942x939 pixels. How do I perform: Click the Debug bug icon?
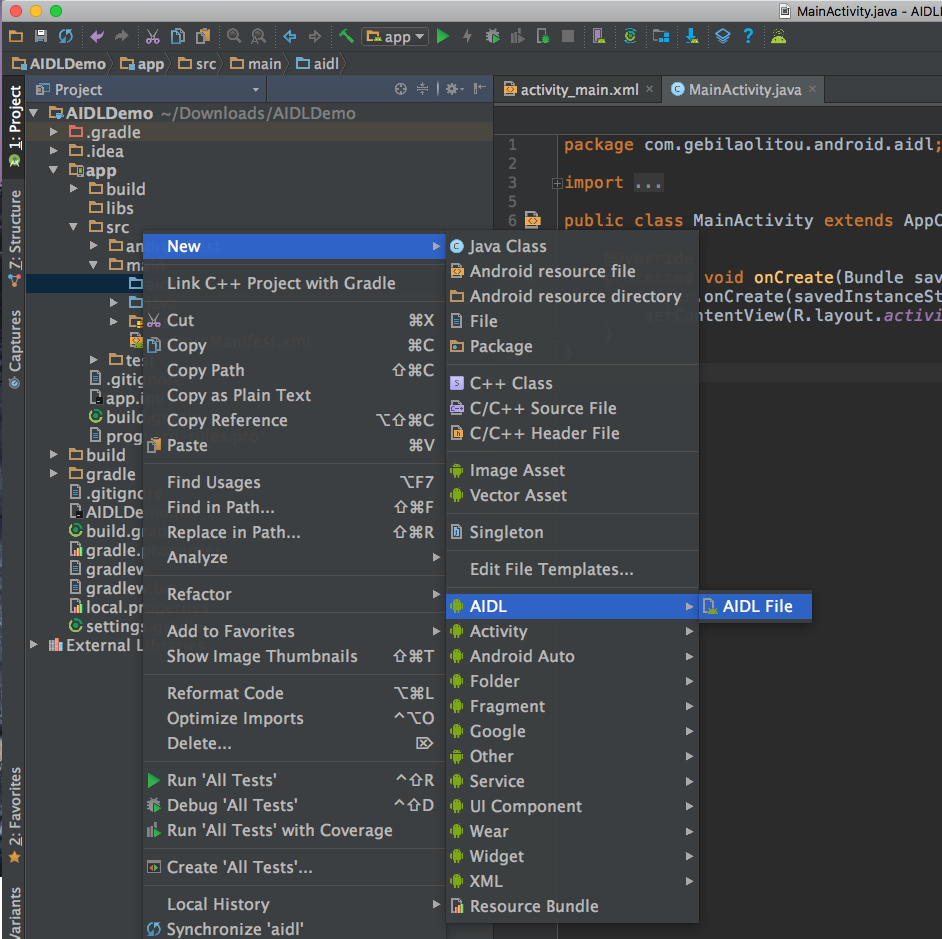pos(493,37)
